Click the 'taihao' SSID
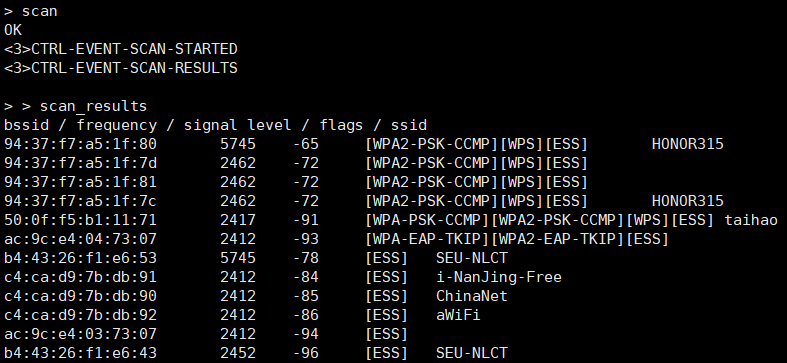 (x=751, y=220)
